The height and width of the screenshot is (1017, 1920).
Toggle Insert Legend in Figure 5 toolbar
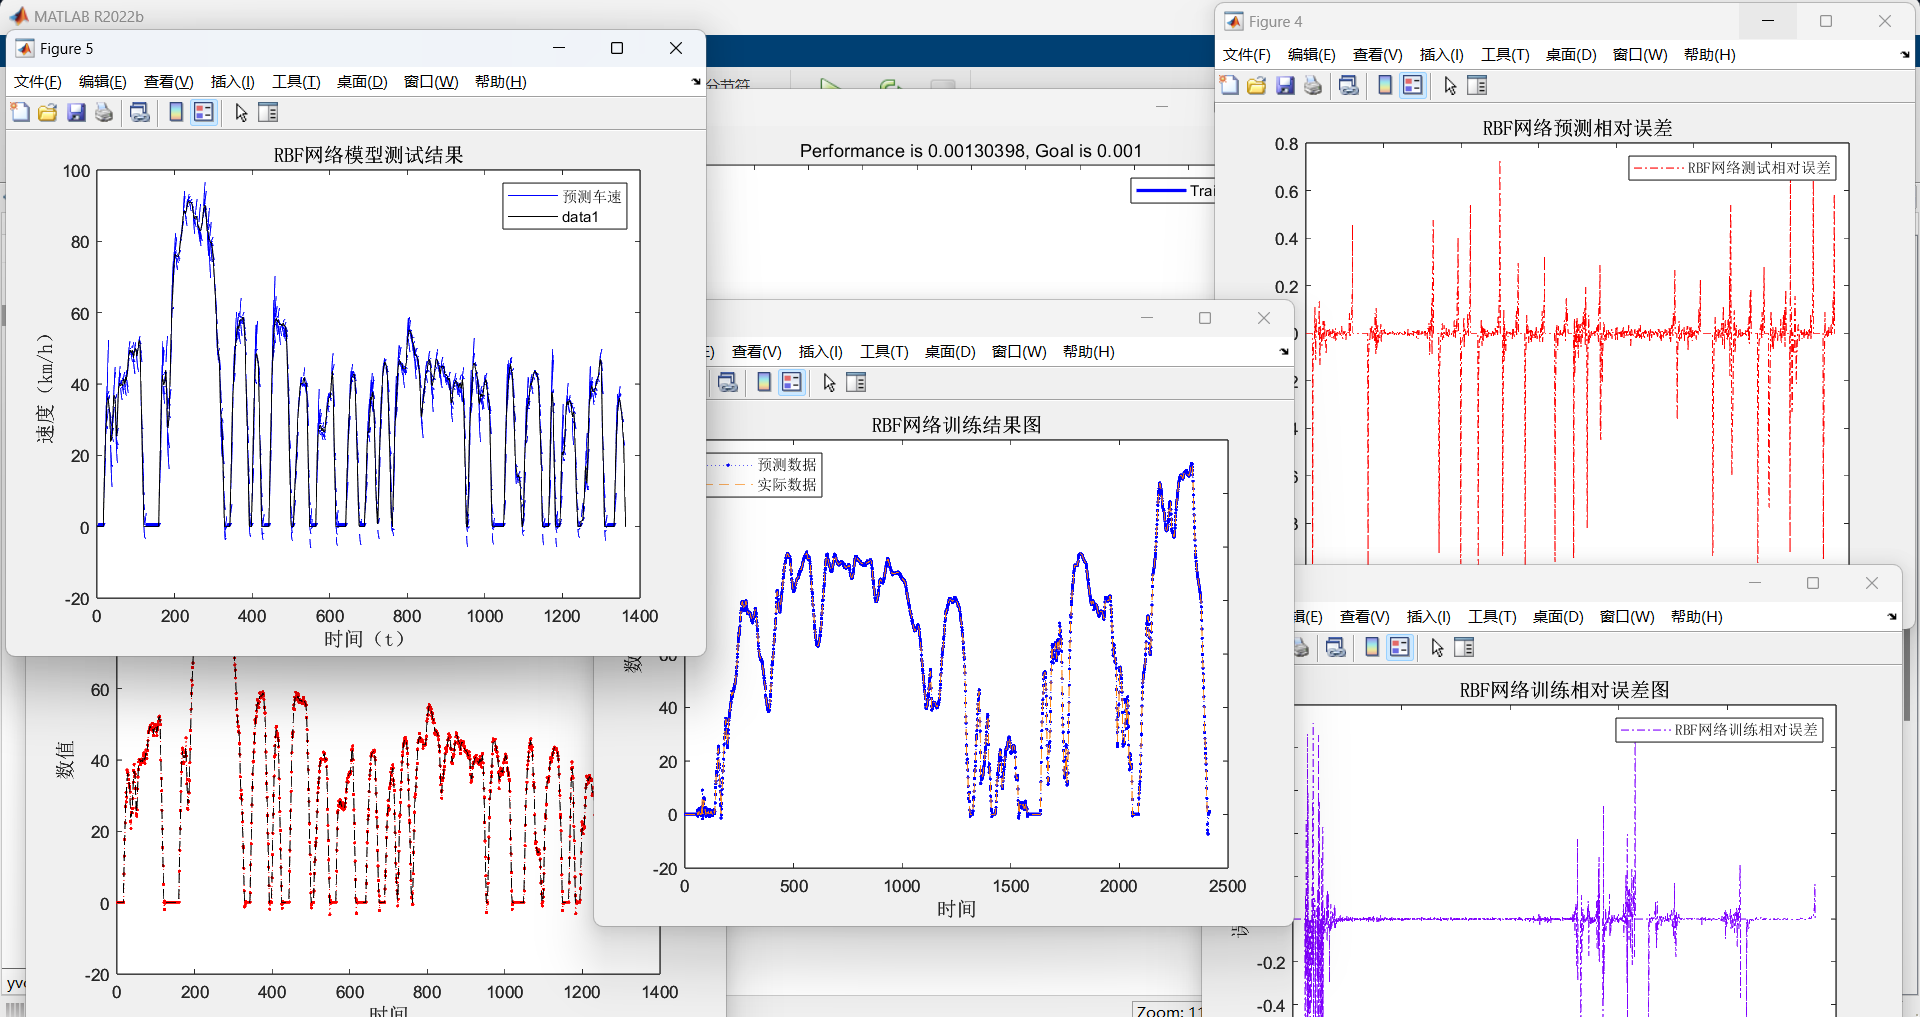[204, 113]
